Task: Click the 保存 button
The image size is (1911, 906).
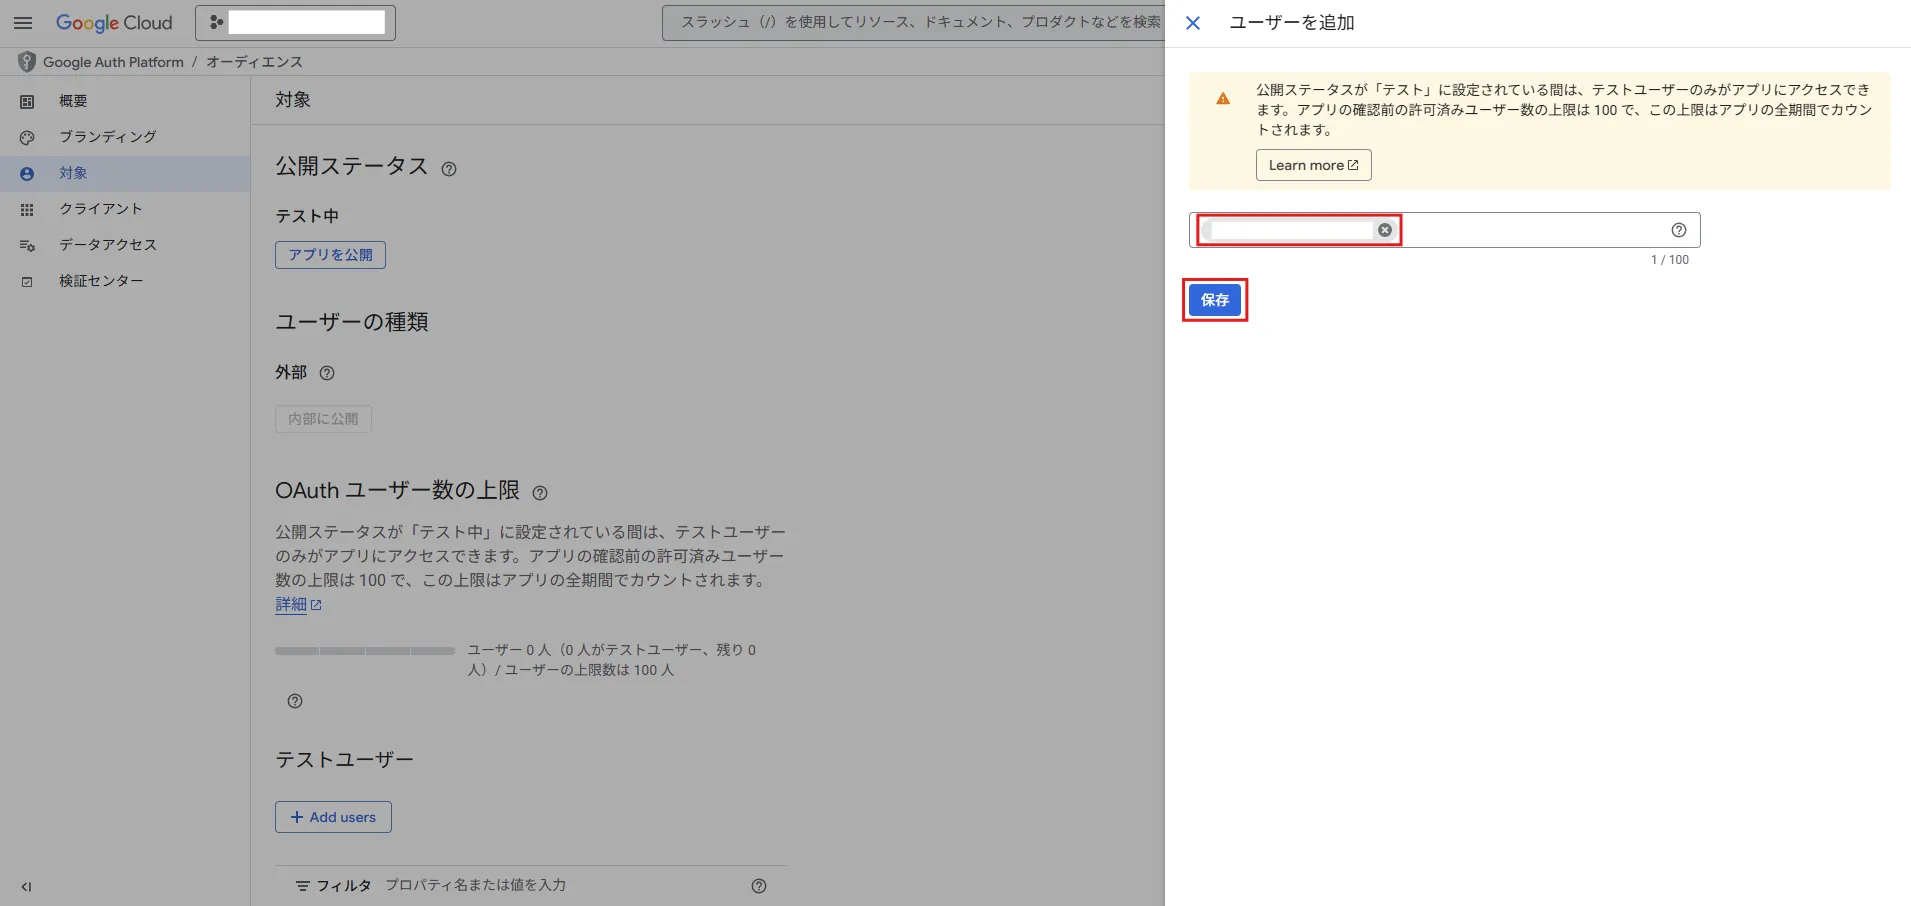Action: tap(1215, 300)
